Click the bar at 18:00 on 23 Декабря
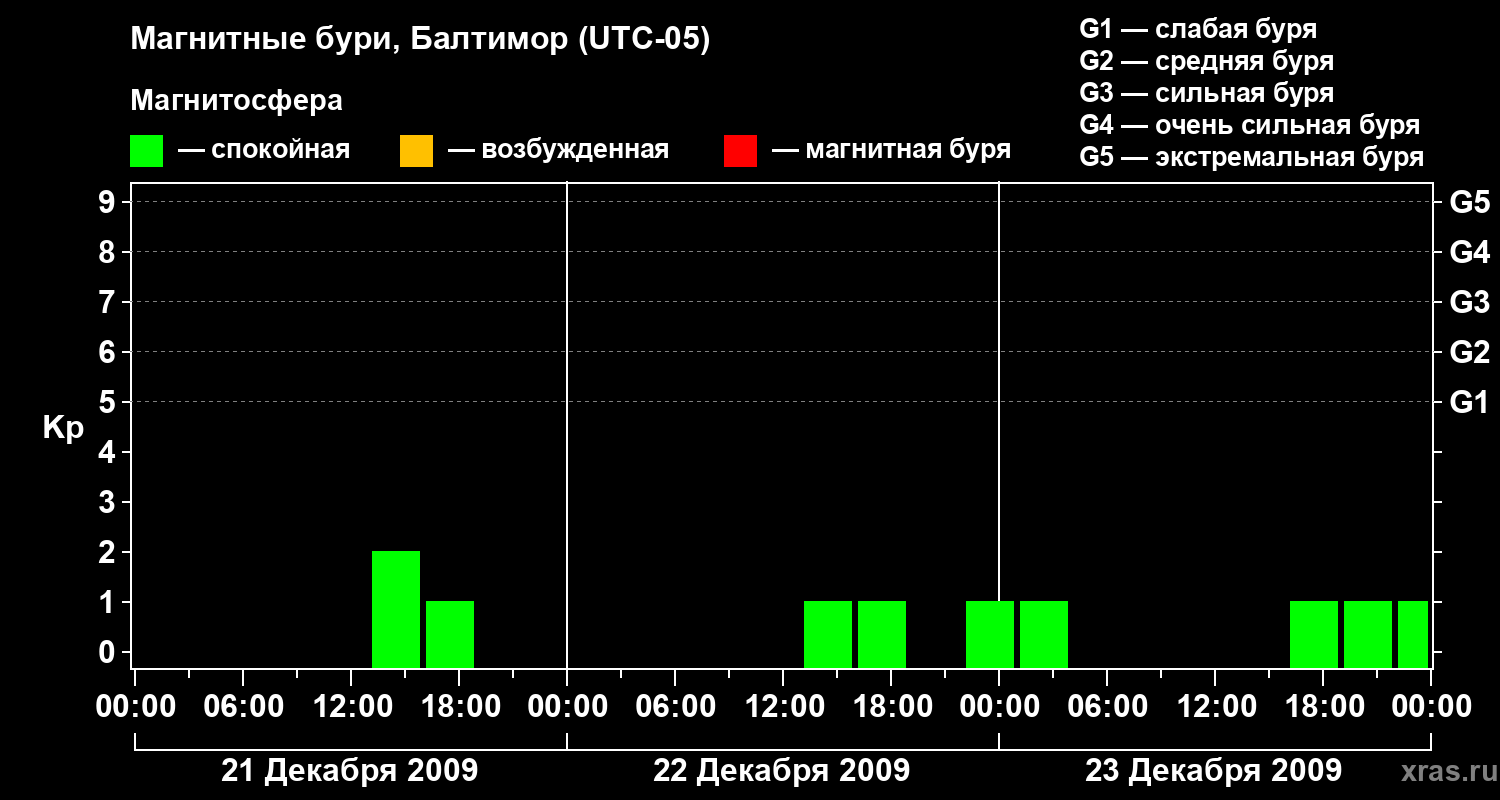This screenshot has width=1500, height=800. tap(1314, 634)
